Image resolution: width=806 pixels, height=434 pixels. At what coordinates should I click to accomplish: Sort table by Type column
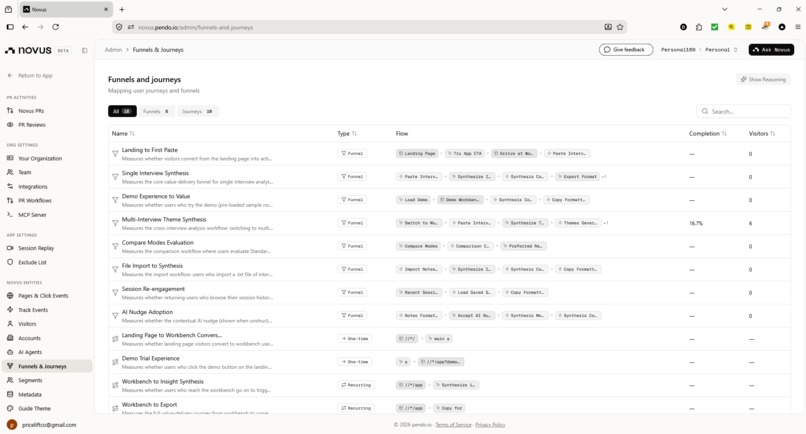coord(347,134)
